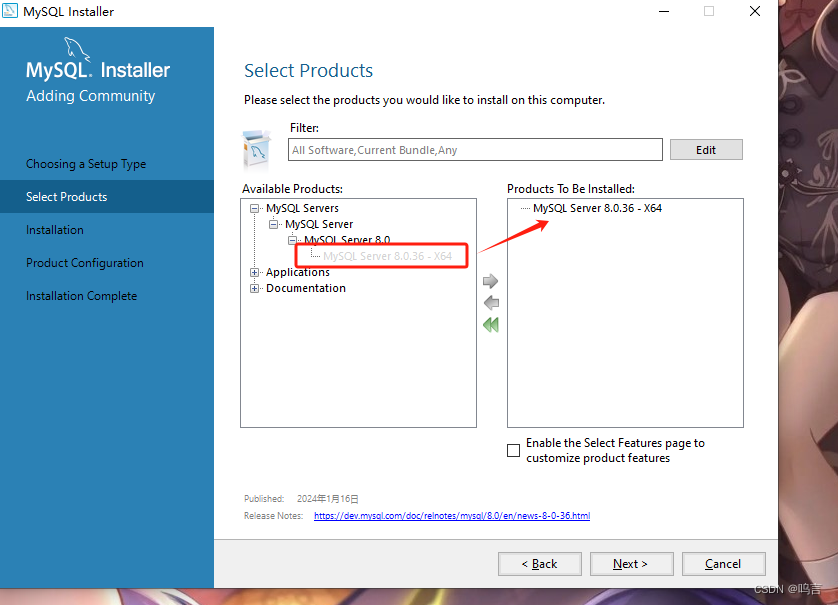
Task: Expand the Documentation tree node
Action: pos(254,289)
